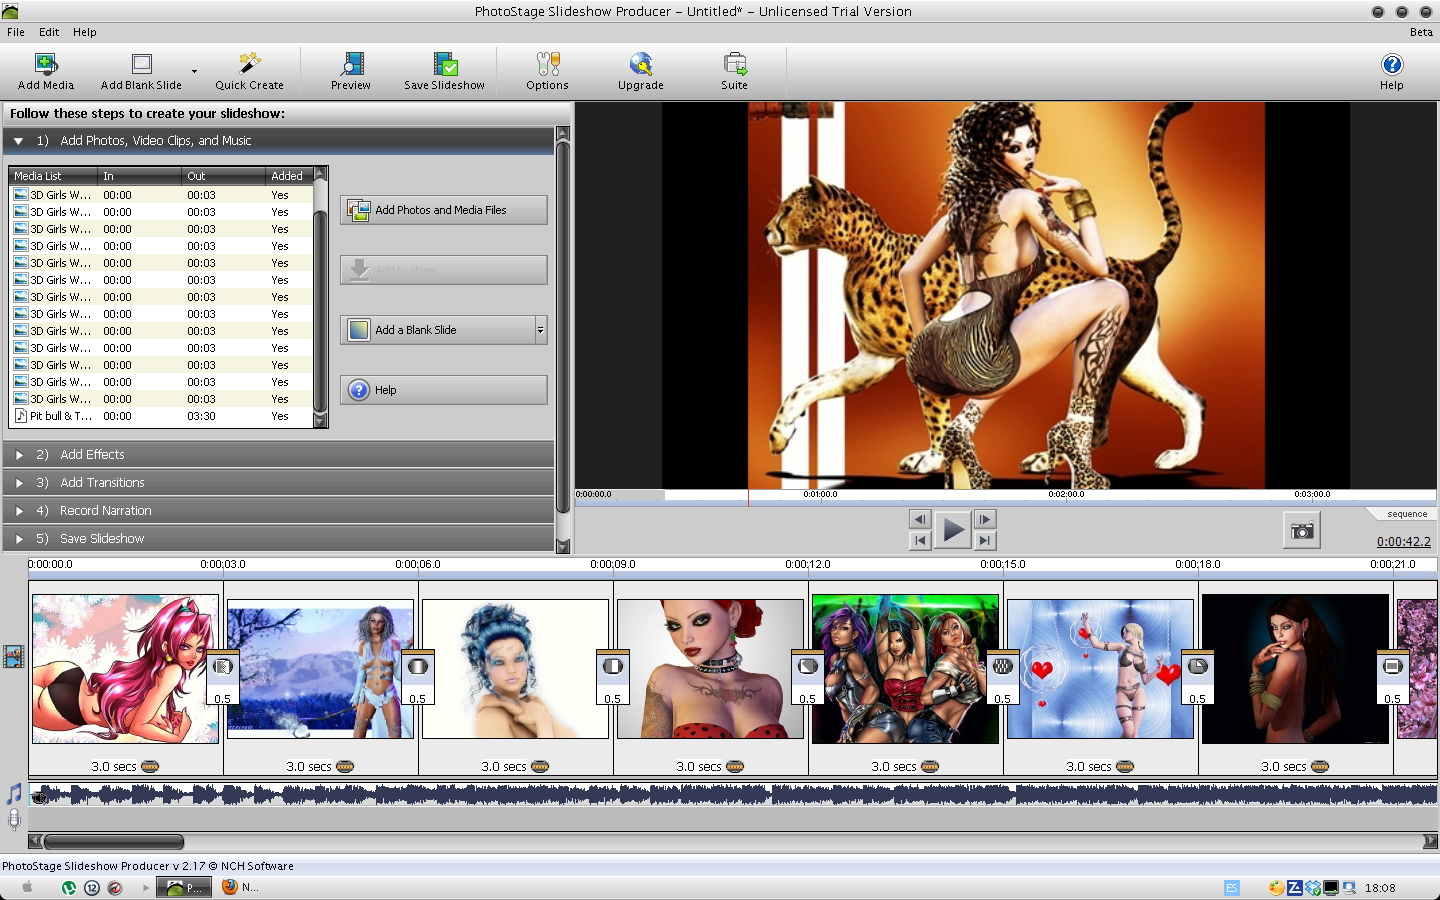The width and height of the screenshot is (1440, 900).
Task: Click transition icon after the first slide
Action: coord(222,667)
